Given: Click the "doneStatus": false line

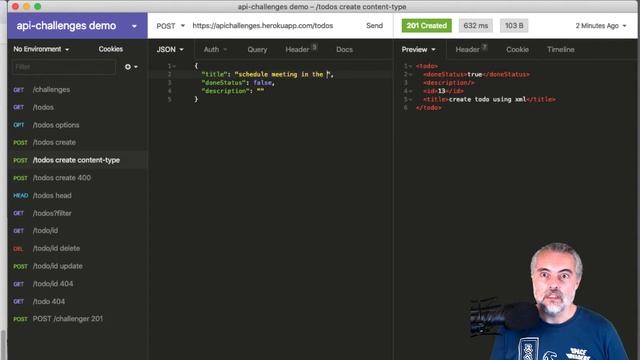Looking at the screenshot, I should (238, 83).
